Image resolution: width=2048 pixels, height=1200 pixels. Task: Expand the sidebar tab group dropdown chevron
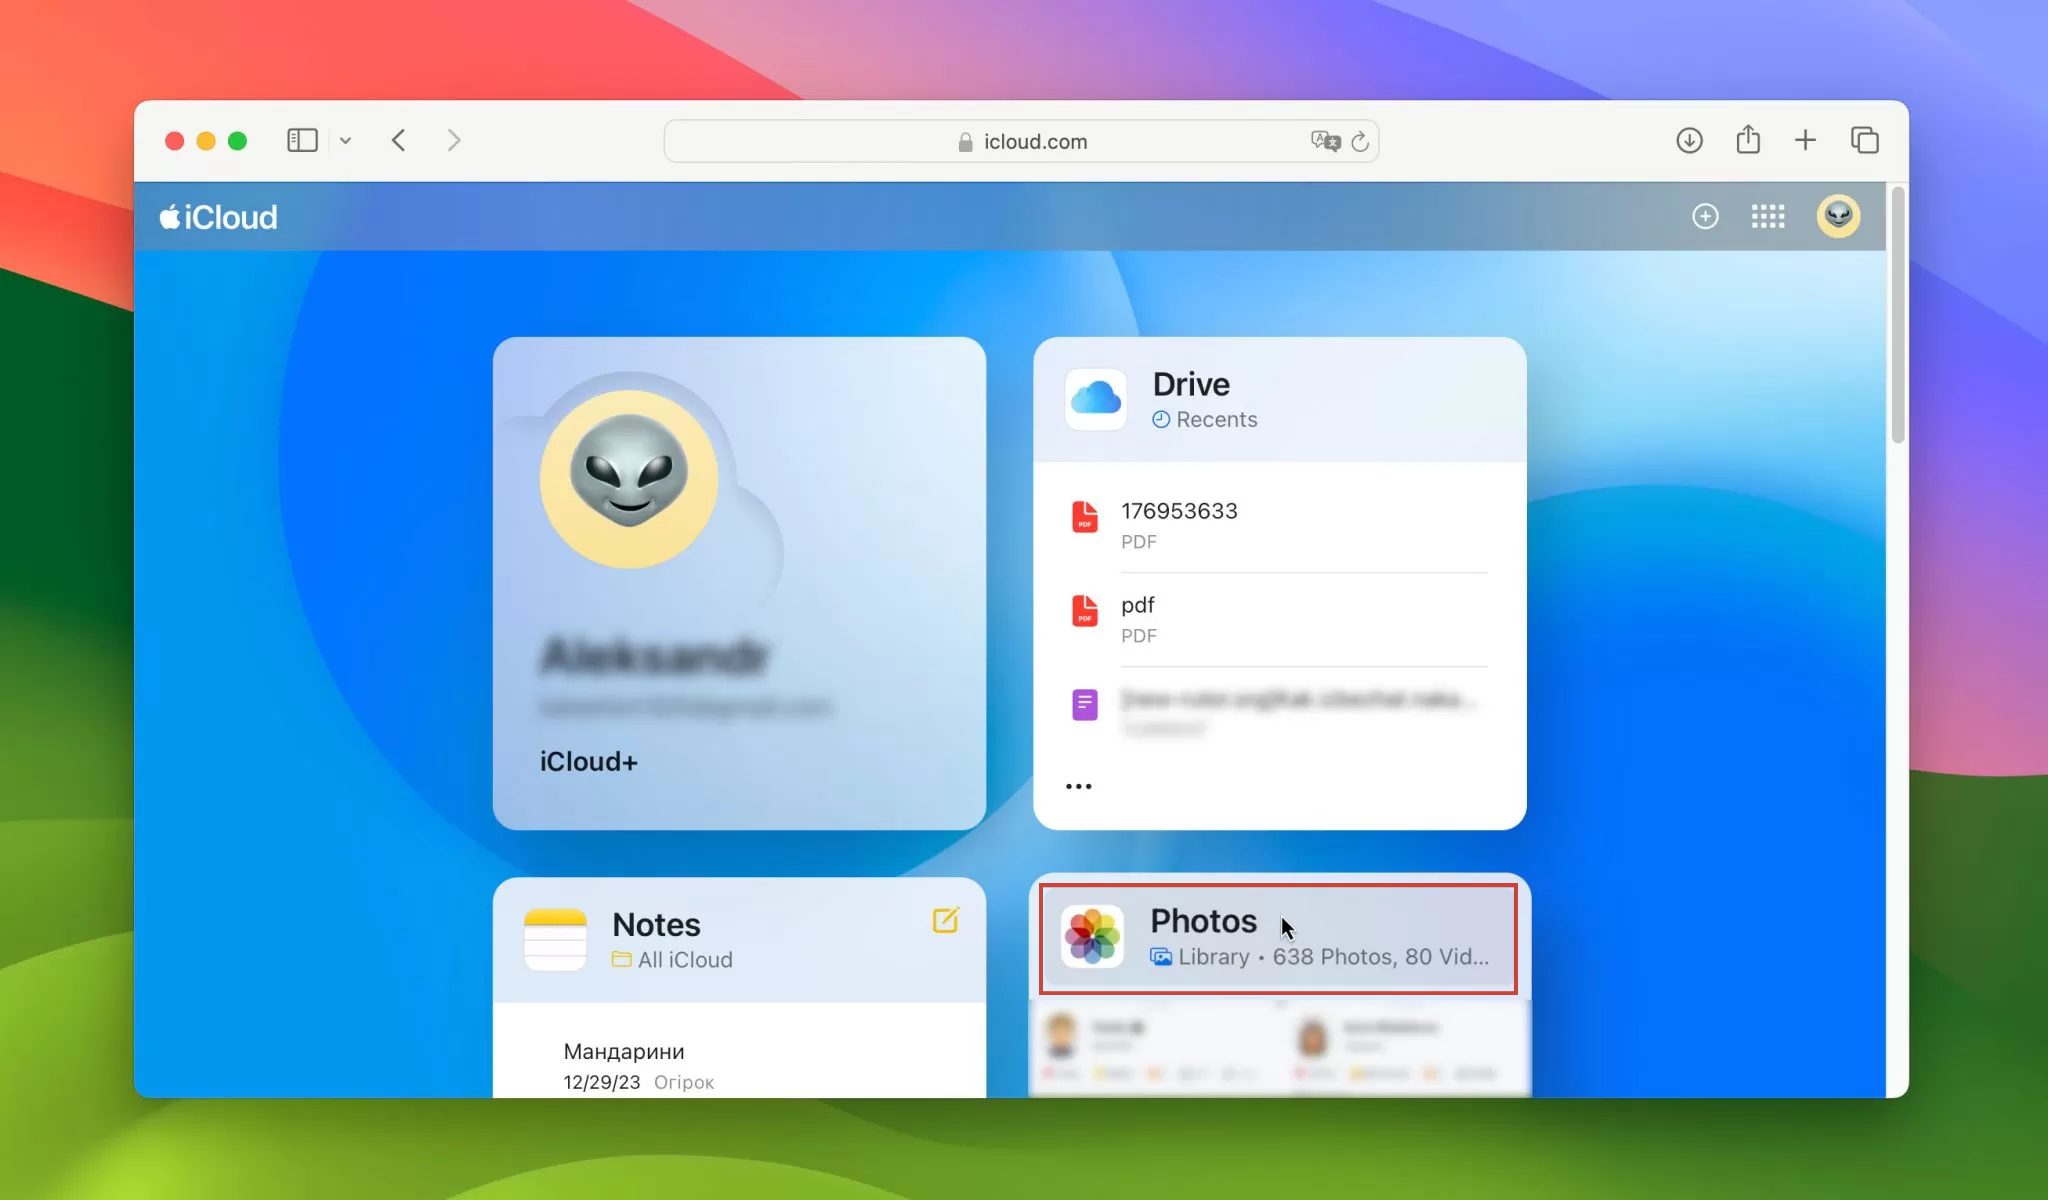pyautogui.click(x=345, y=141)
